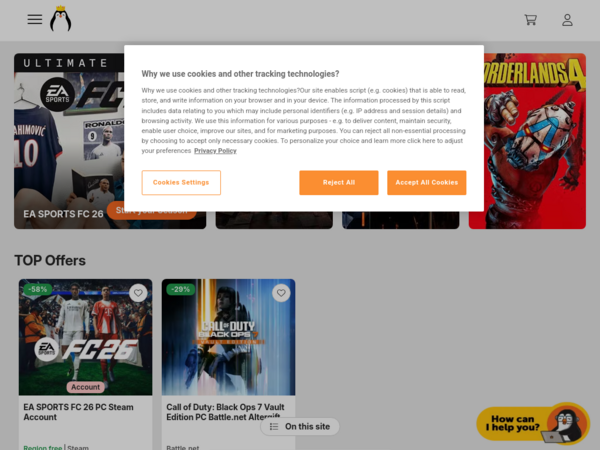This screenshot has height=450, width=600.
Task: Accept All Cookies
Action: (427, 183)
